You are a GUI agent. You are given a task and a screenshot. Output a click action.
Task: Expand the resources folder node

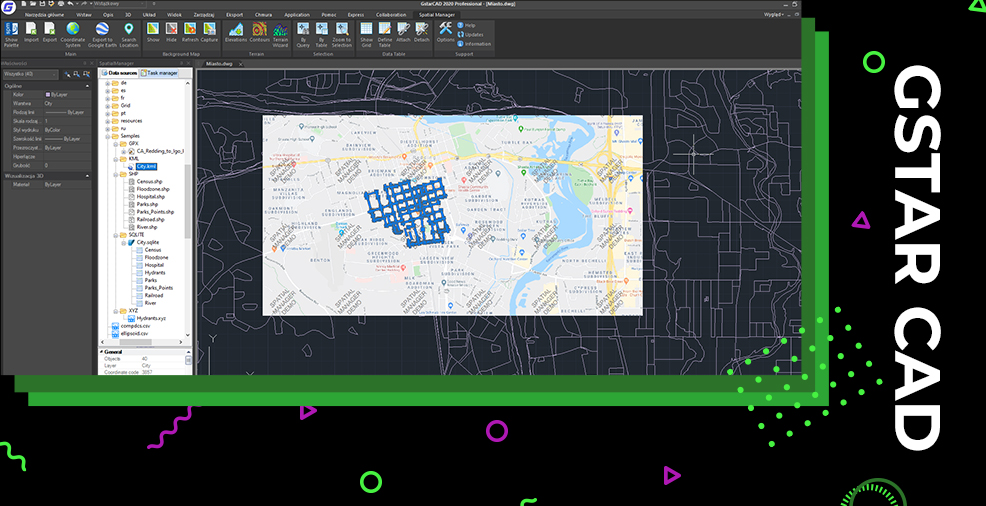(x=108, y=120)
